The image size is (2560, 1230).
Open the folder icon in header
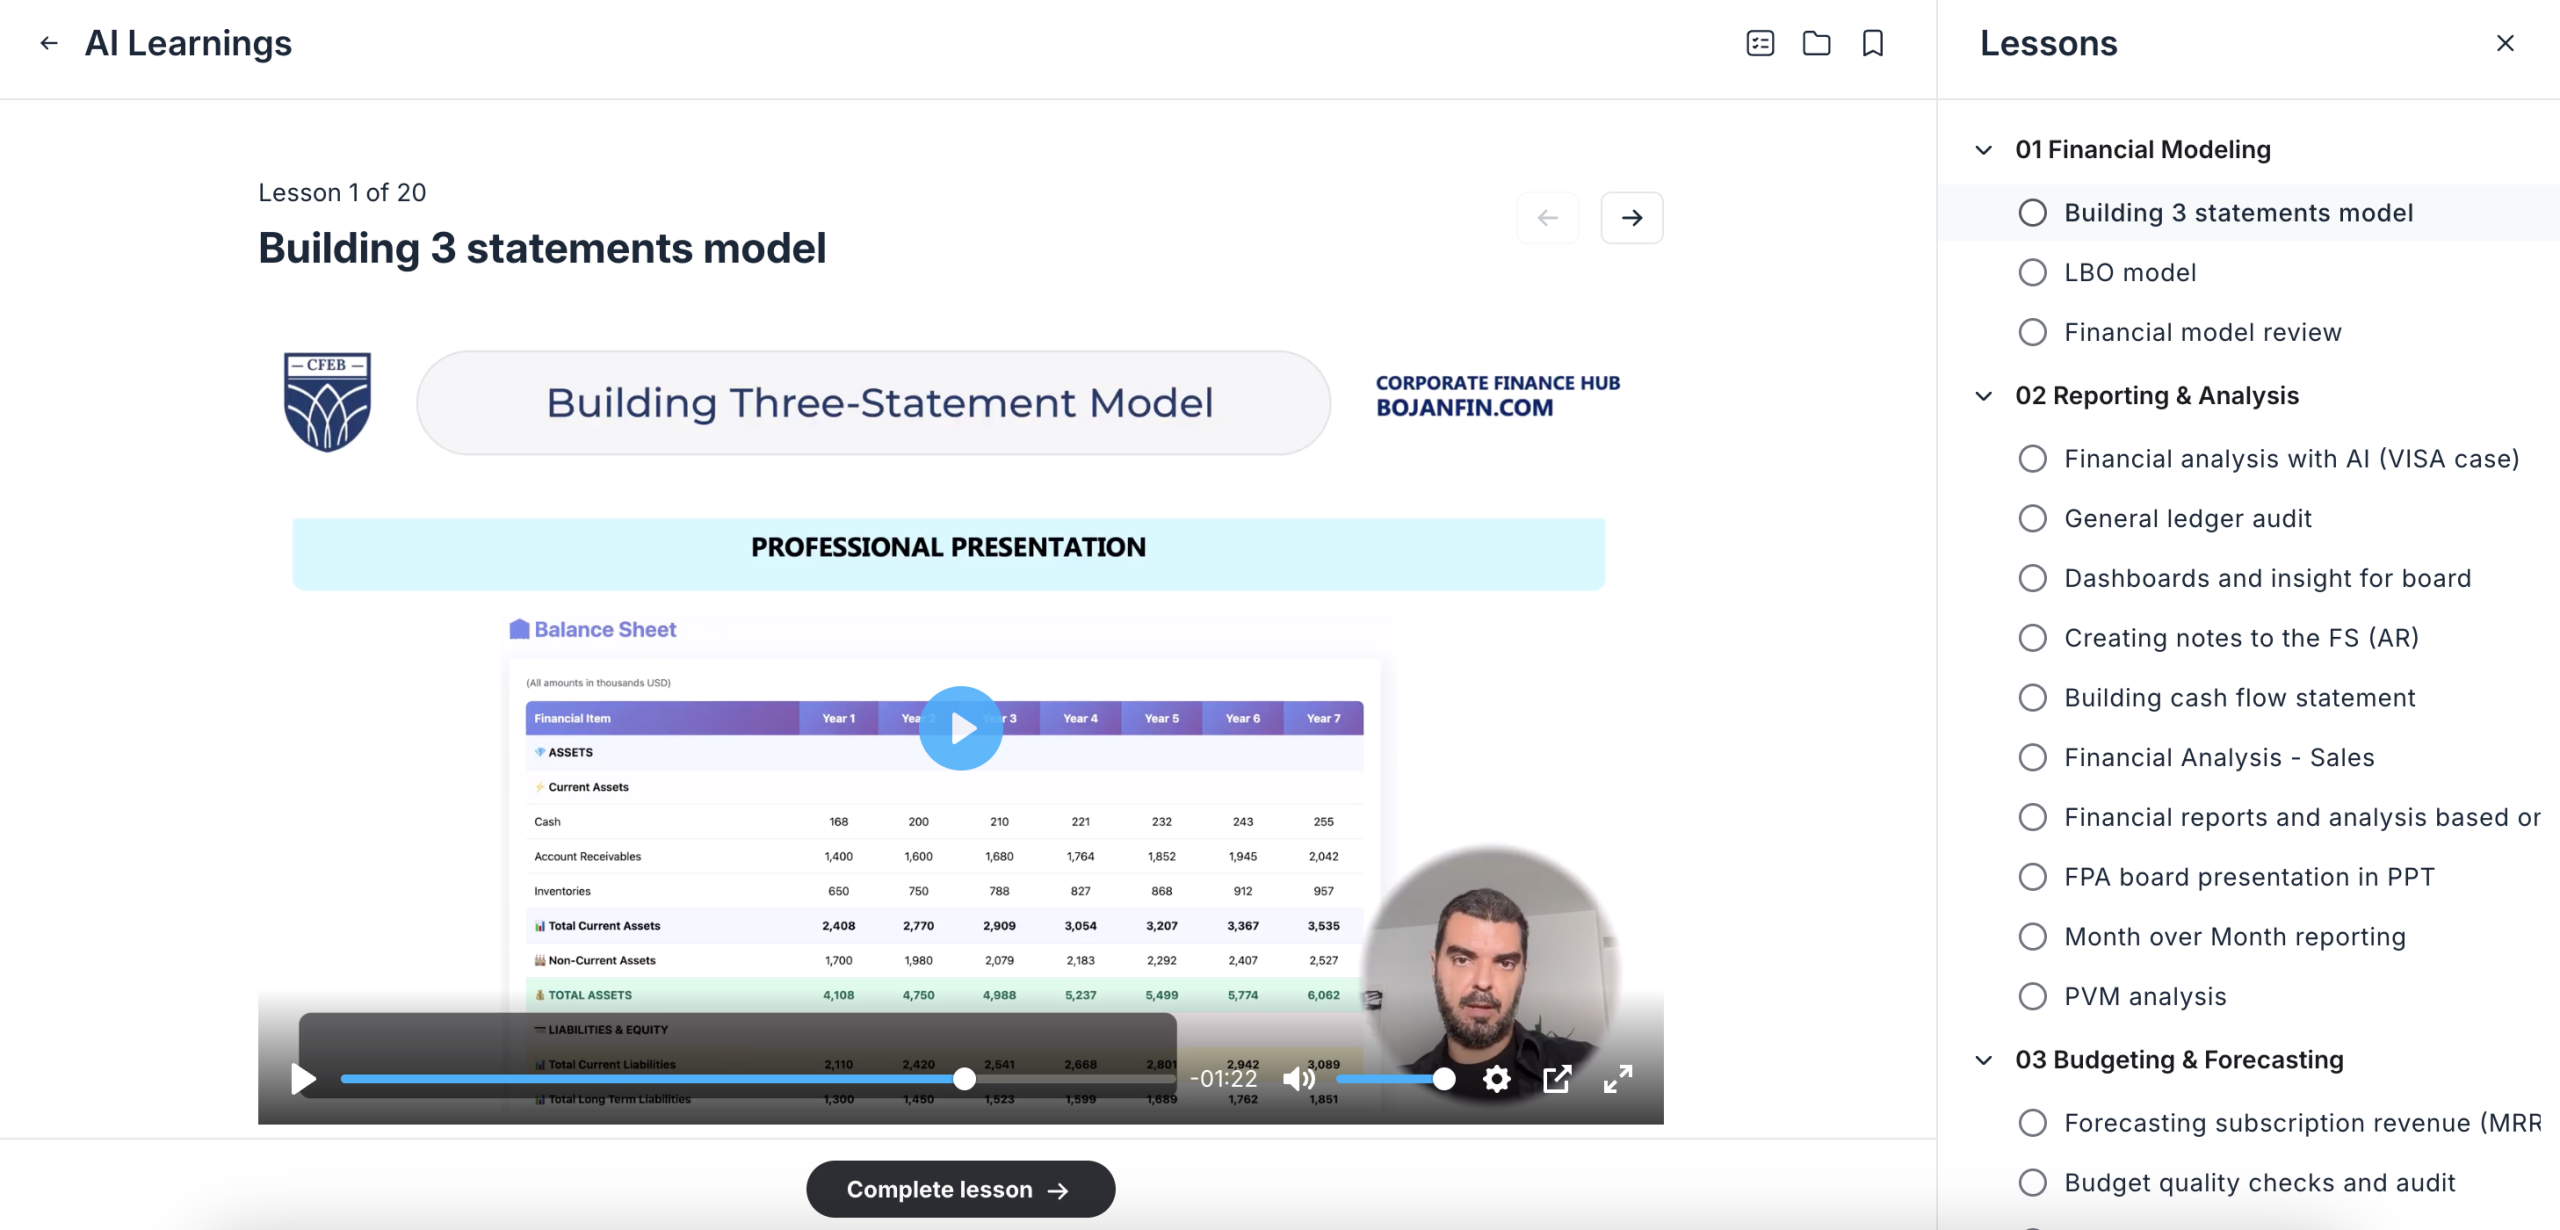(1816, 43)
